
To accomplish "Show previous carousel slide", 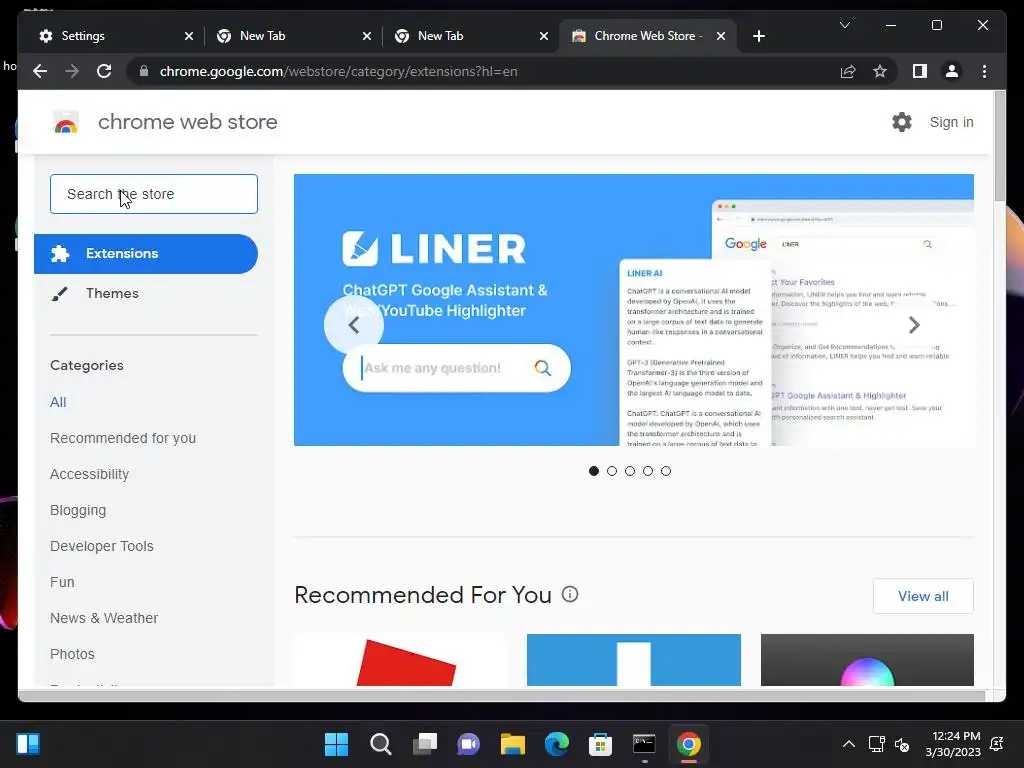I will pos(353,325).
